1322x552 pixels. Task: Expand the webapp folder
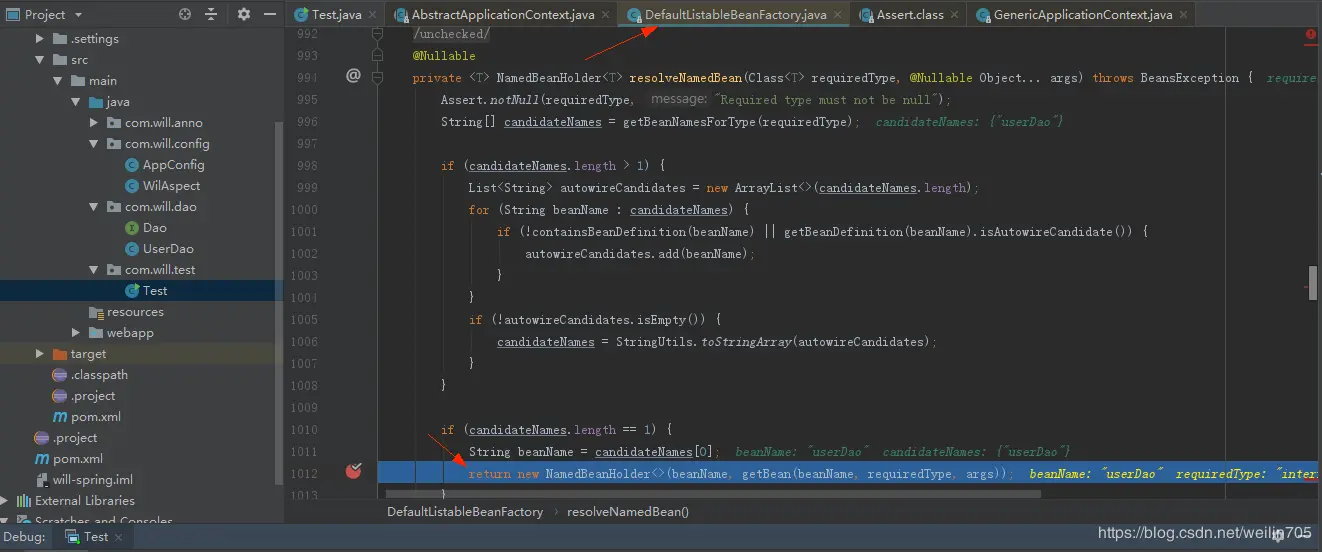point(76,333)
